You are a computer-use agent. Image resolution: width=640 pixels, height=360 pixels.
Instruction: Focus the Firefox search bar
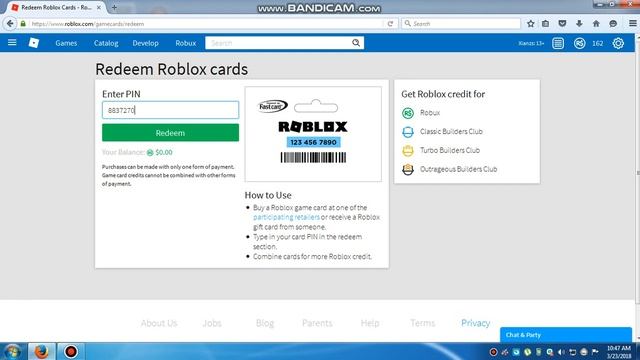click(x=461, y=24)
